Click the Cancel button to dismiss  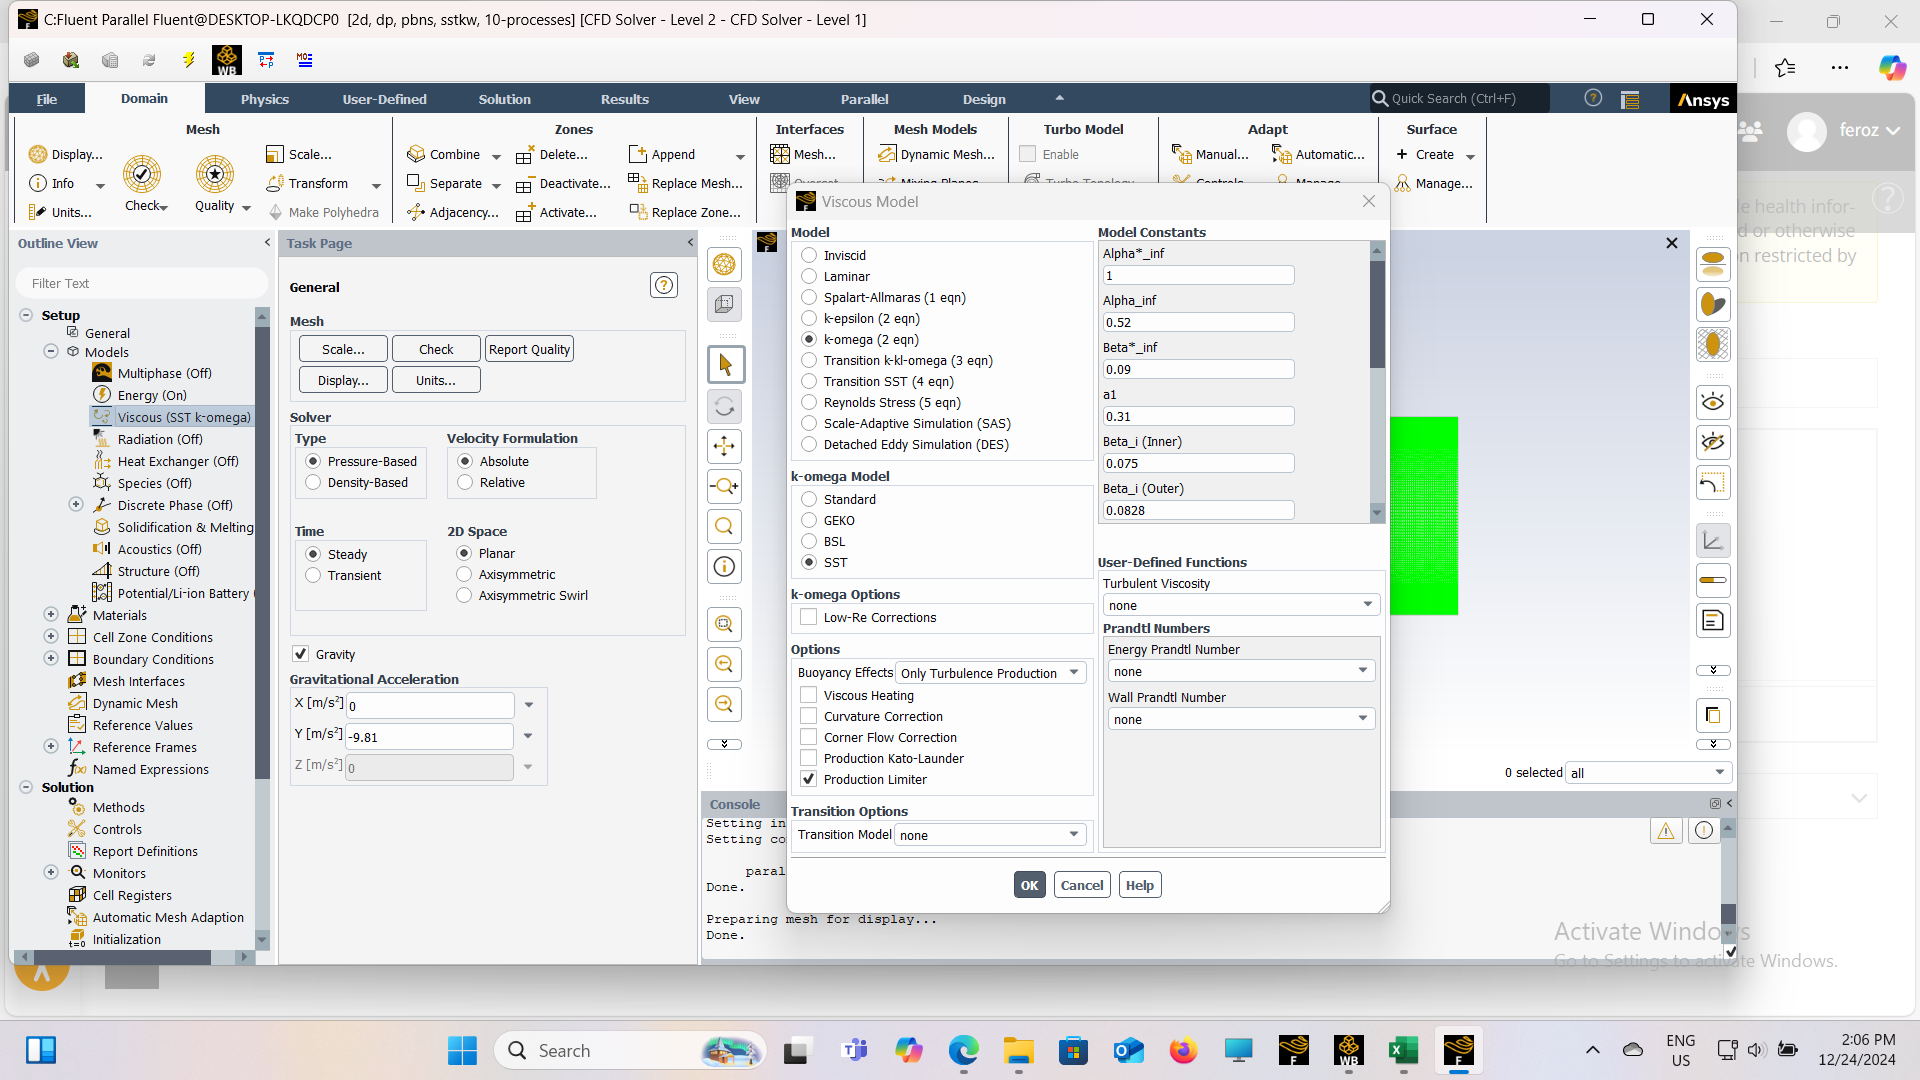point(1081,885)
